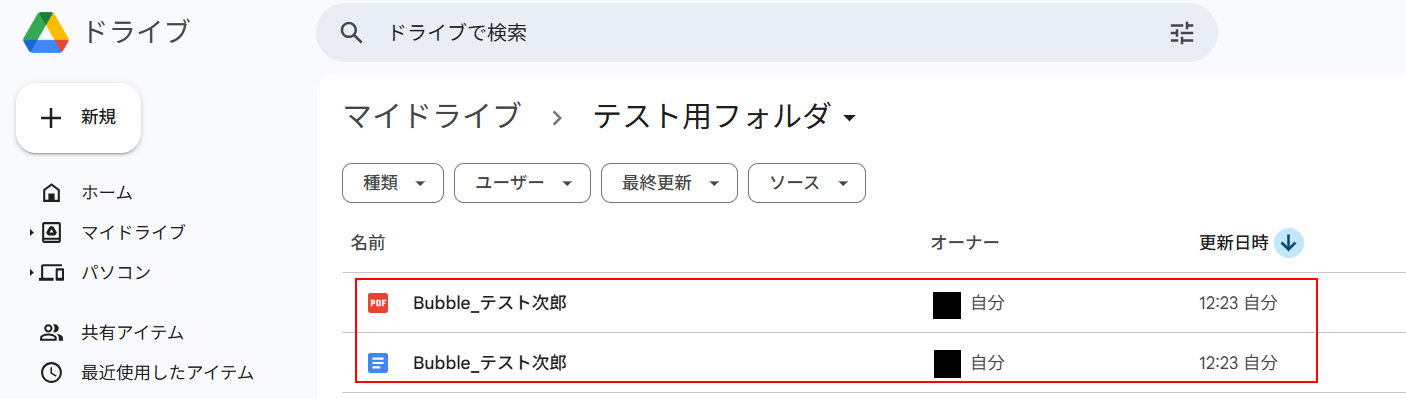Open the 種類 filter dropdown
Image resolution: width=1406 pixels, height=399 pixels.
393,183
